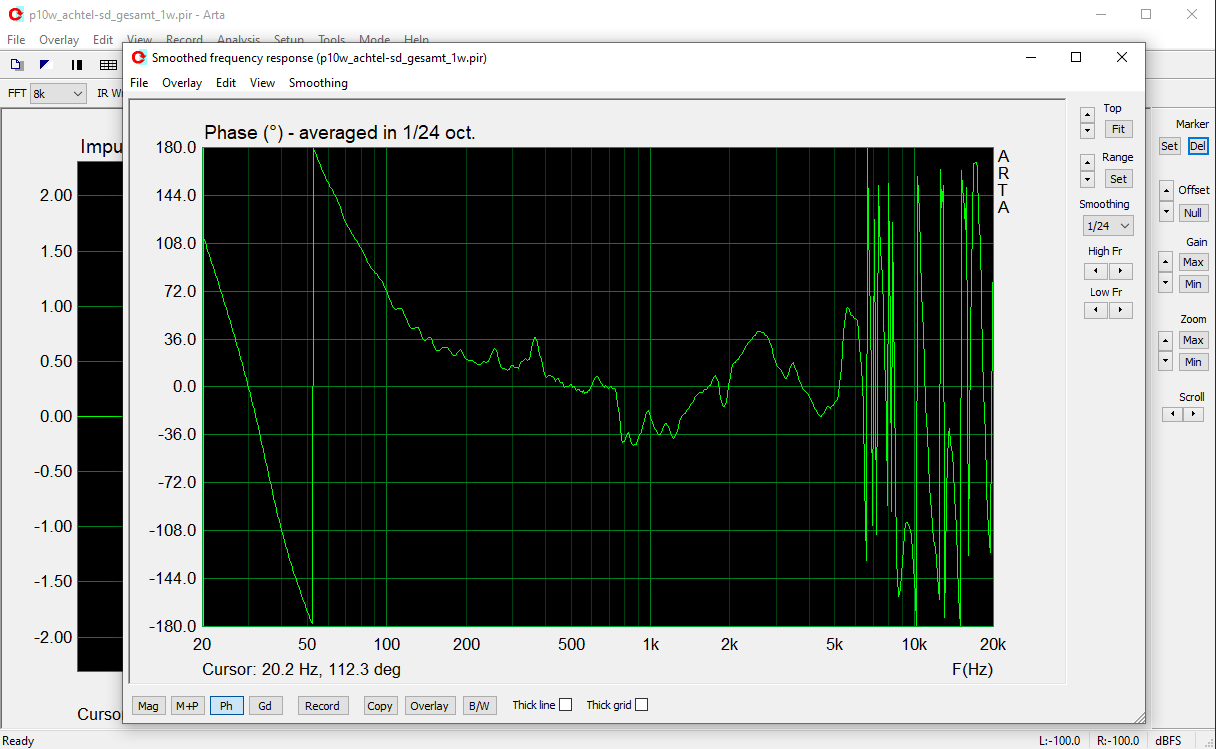Click the B/W color mode button
Image resolution: width=1216 pixels, height=749 pixels.
479,706
